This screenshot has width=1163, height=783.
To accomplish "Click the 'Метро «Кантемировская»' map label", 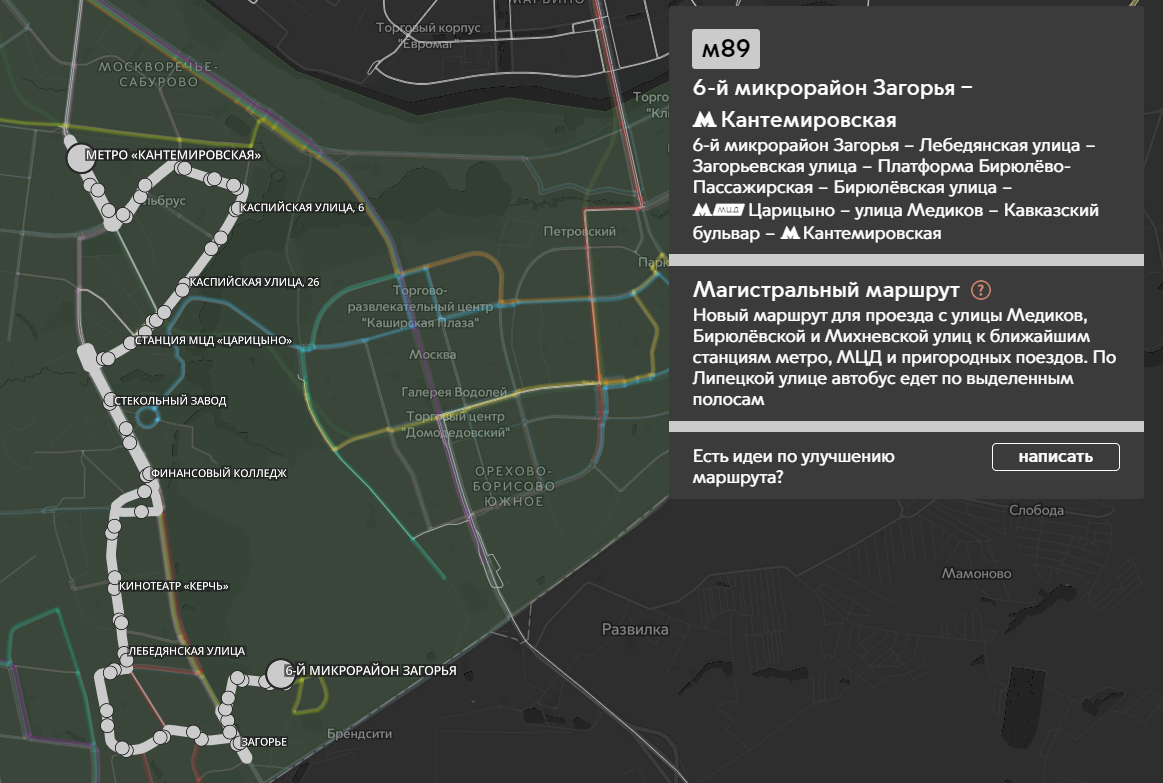I will [174, 155].
